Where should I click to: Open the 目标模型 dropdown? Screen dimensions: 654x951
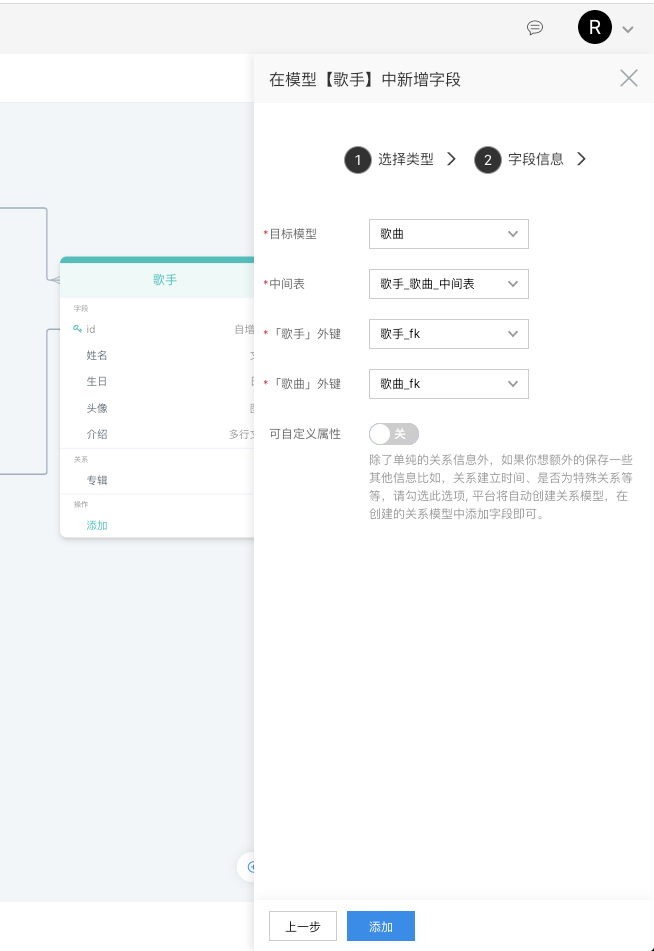(448, 234)
